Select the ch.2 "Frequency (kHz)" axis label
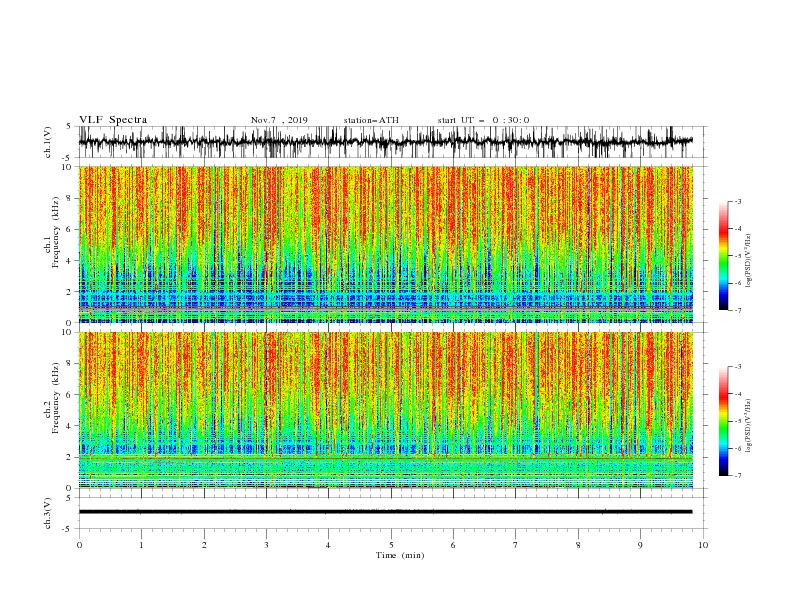This screenshot has height=612, width=792. 57,397
